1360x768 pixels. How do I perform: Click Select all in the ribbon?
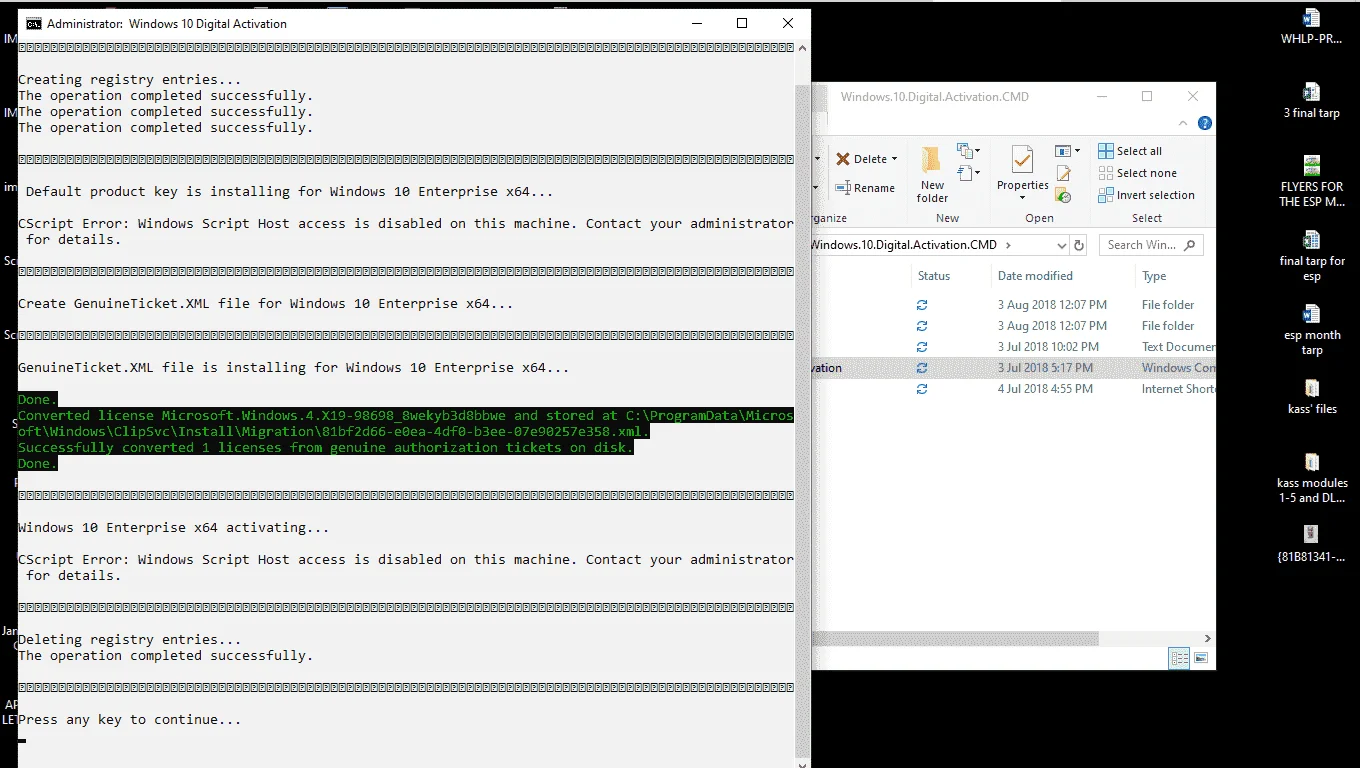pyautogui.click(x=1130, y=151)
